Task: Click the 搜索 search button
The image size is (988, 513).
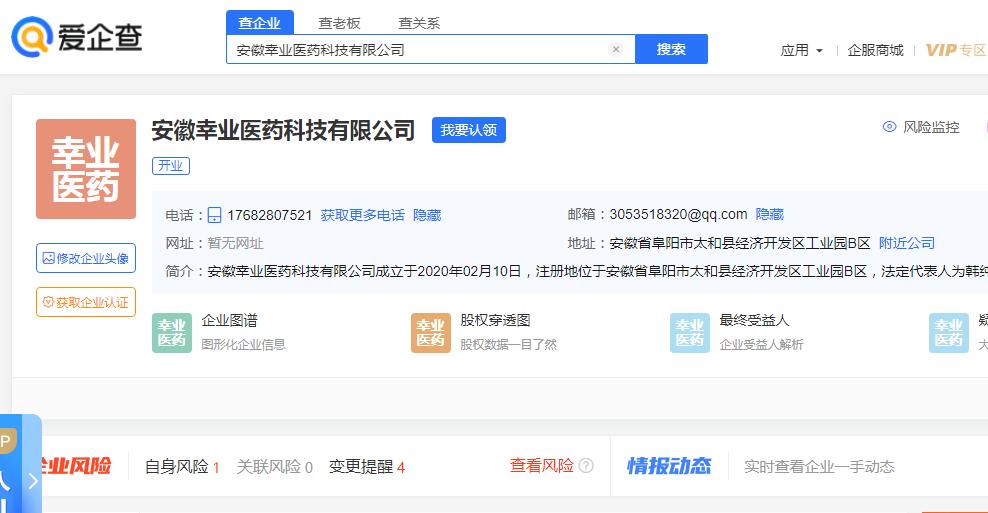Action: [671, 49]
